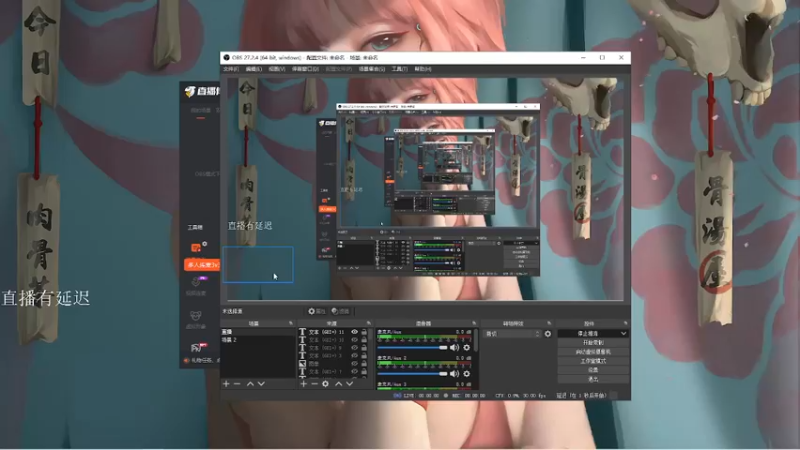Move the scene up in the Scenes list

point(250,384)
